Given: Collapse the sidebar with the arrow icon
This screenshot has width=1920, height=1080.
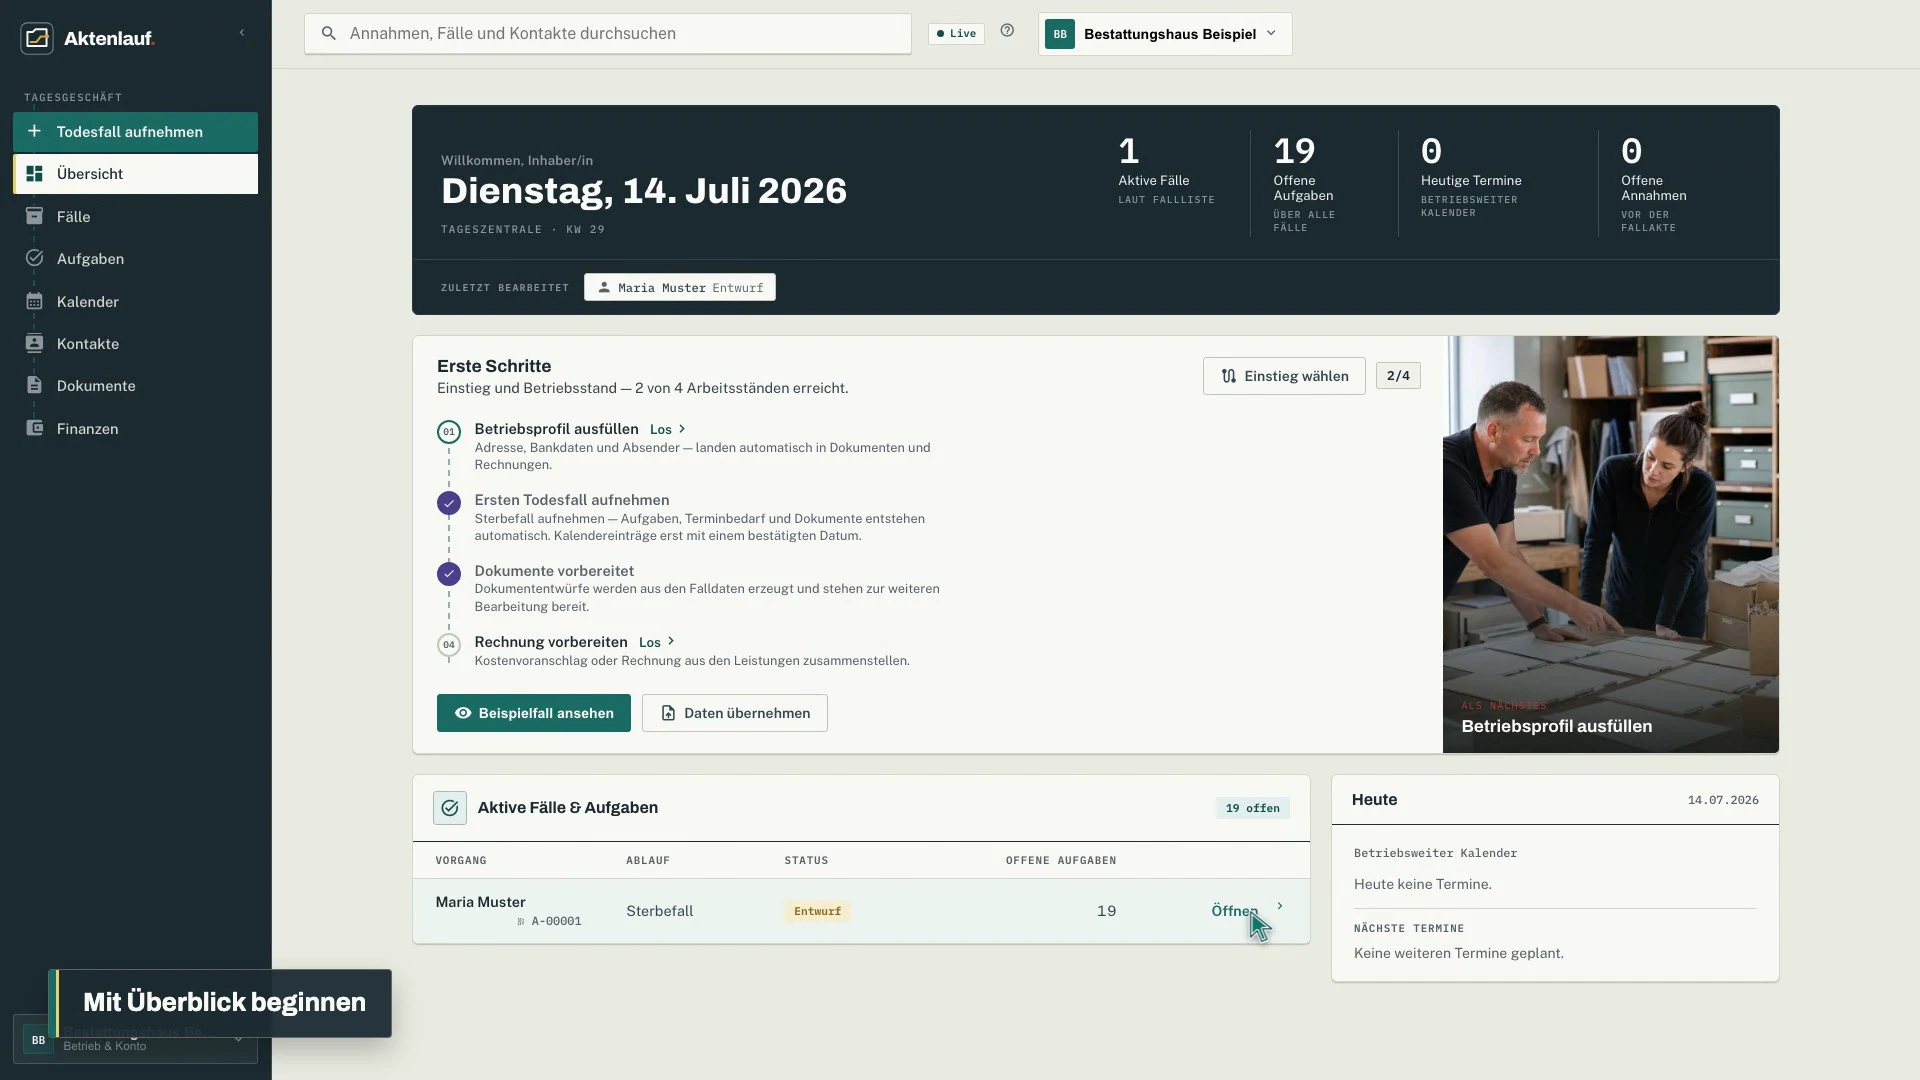Looking at the screenshot, I should 242,33.
